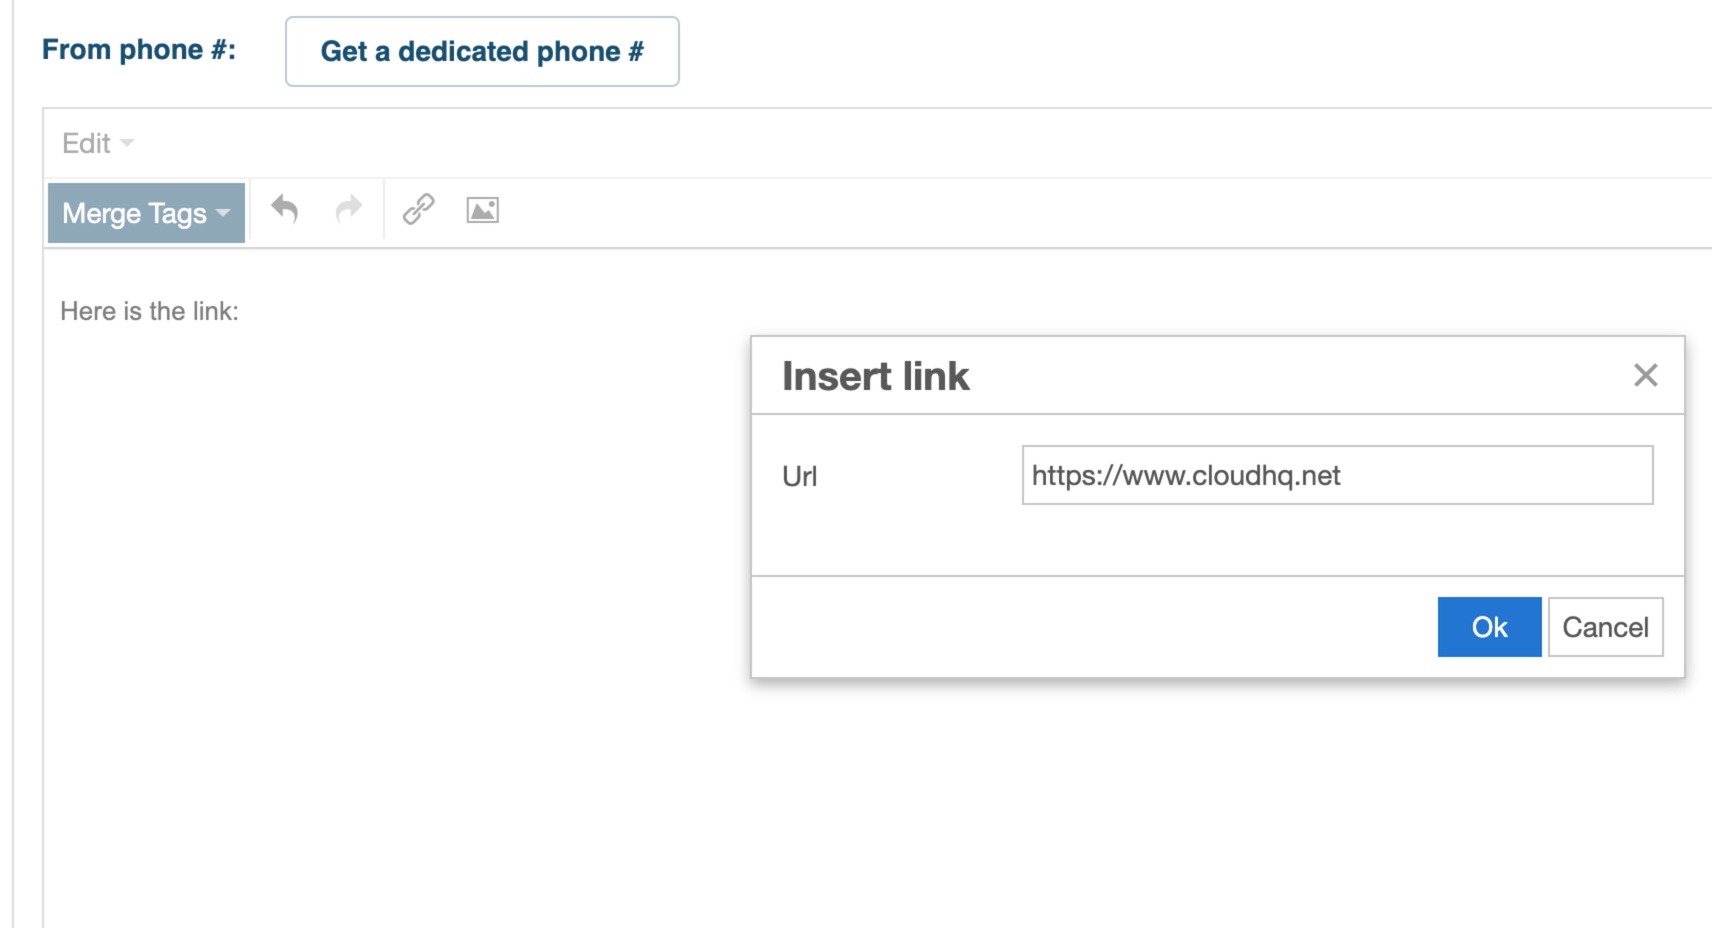Image resolution: width=1712 pixels, height=928 pixels.
Task: Place the cursor at the end of the https://www.cloudhq.net text
Action: (x=1342, y=475)
